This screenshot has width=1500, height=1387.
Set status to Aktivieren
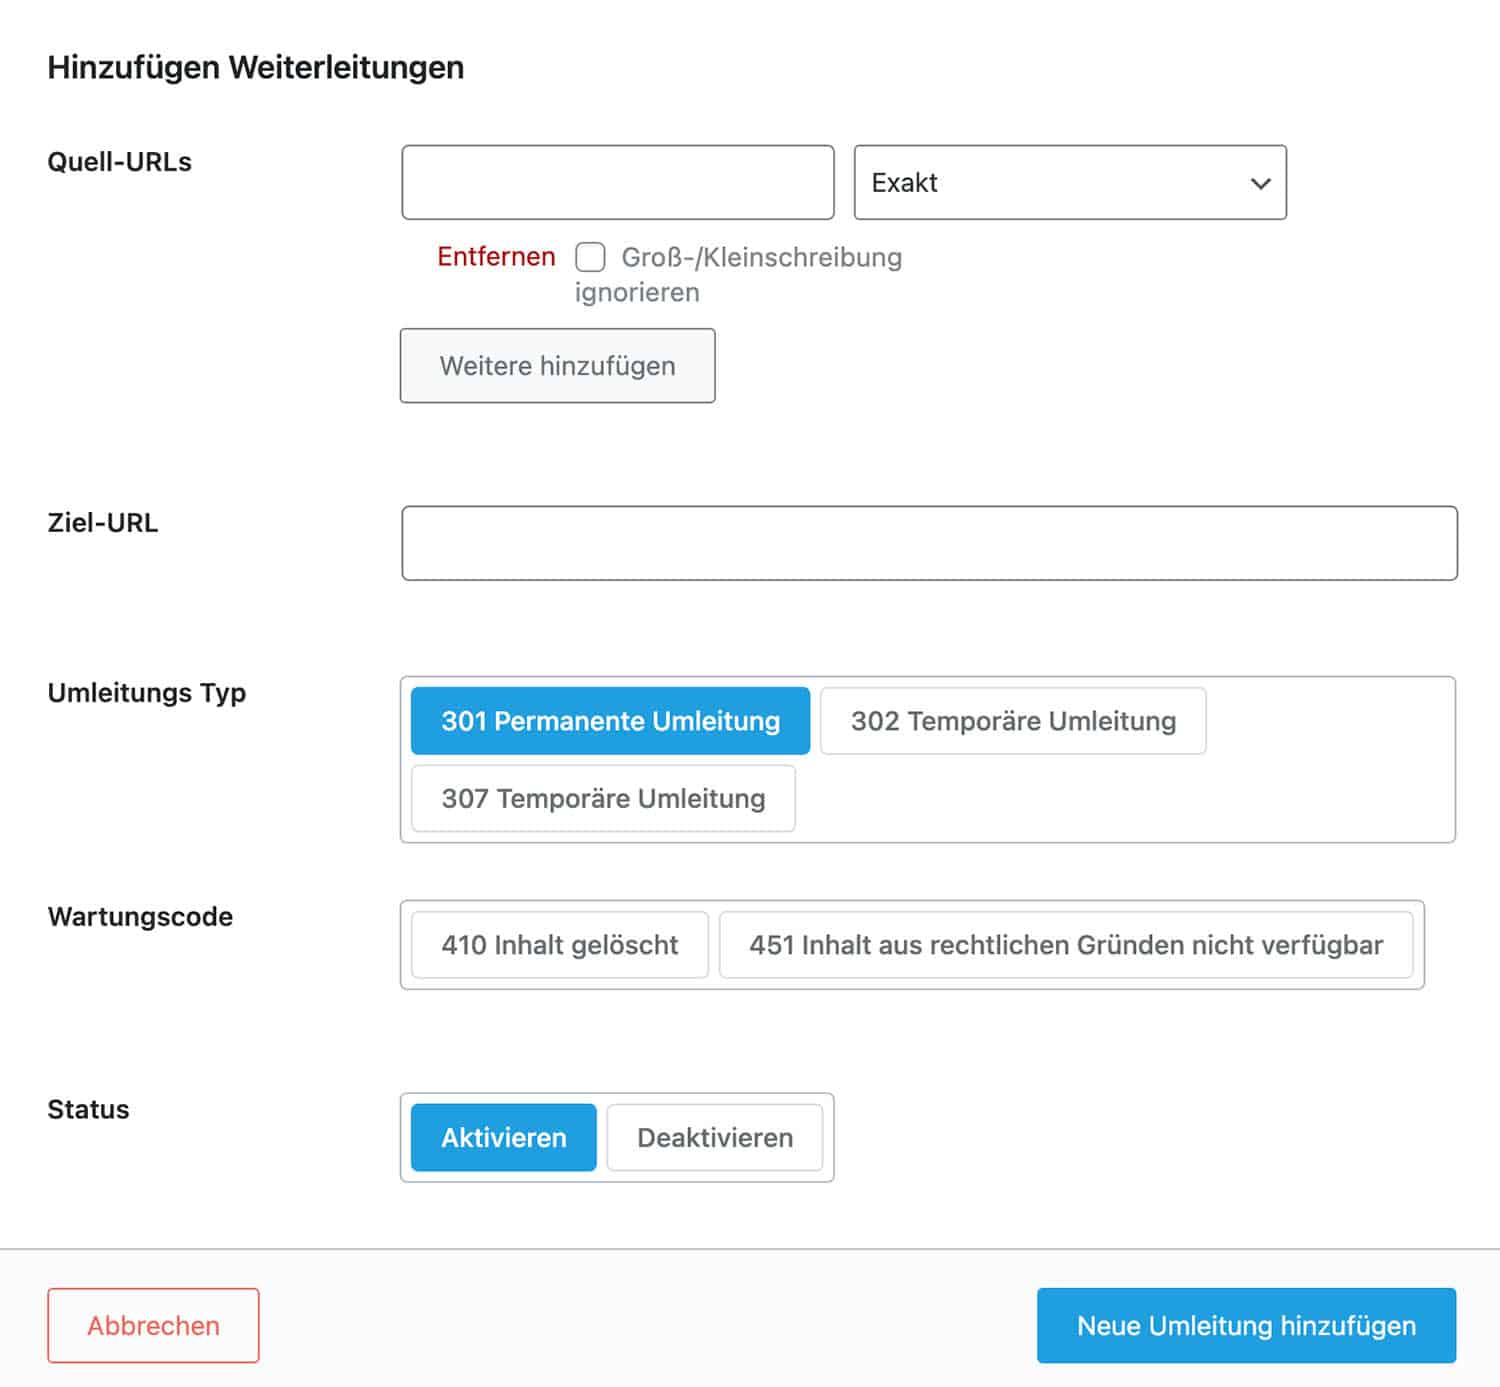click(504, 1138)
